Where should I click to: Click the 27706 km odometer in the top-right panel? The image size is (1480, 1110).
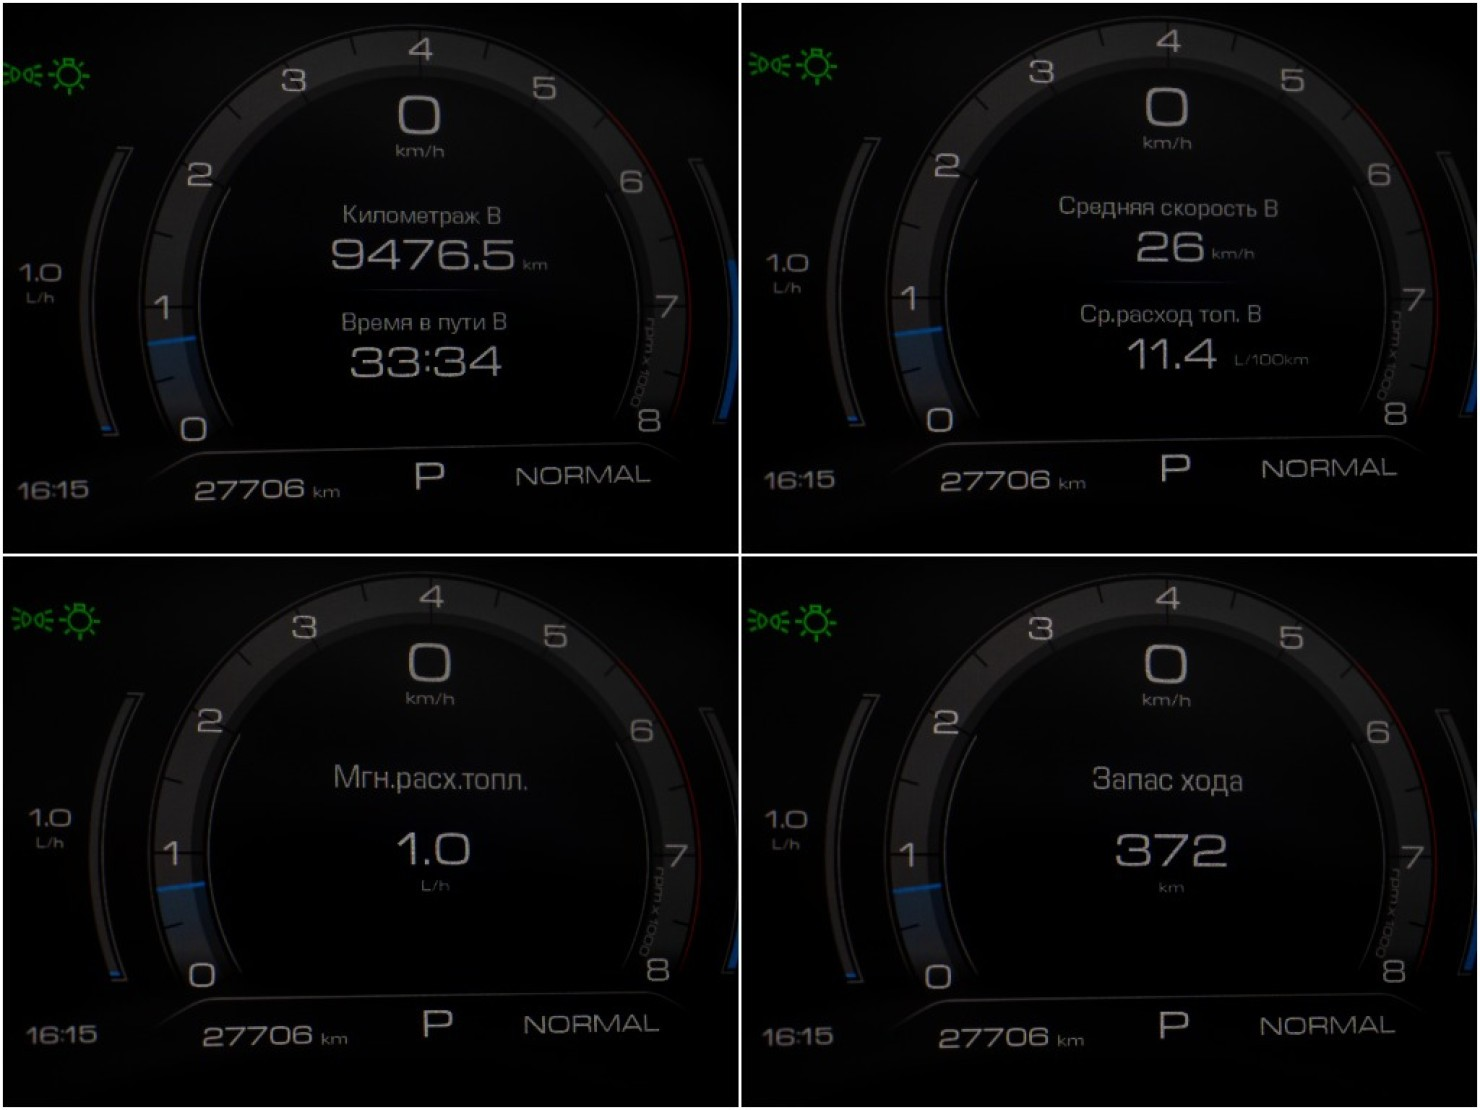(x=1012, y=482)
